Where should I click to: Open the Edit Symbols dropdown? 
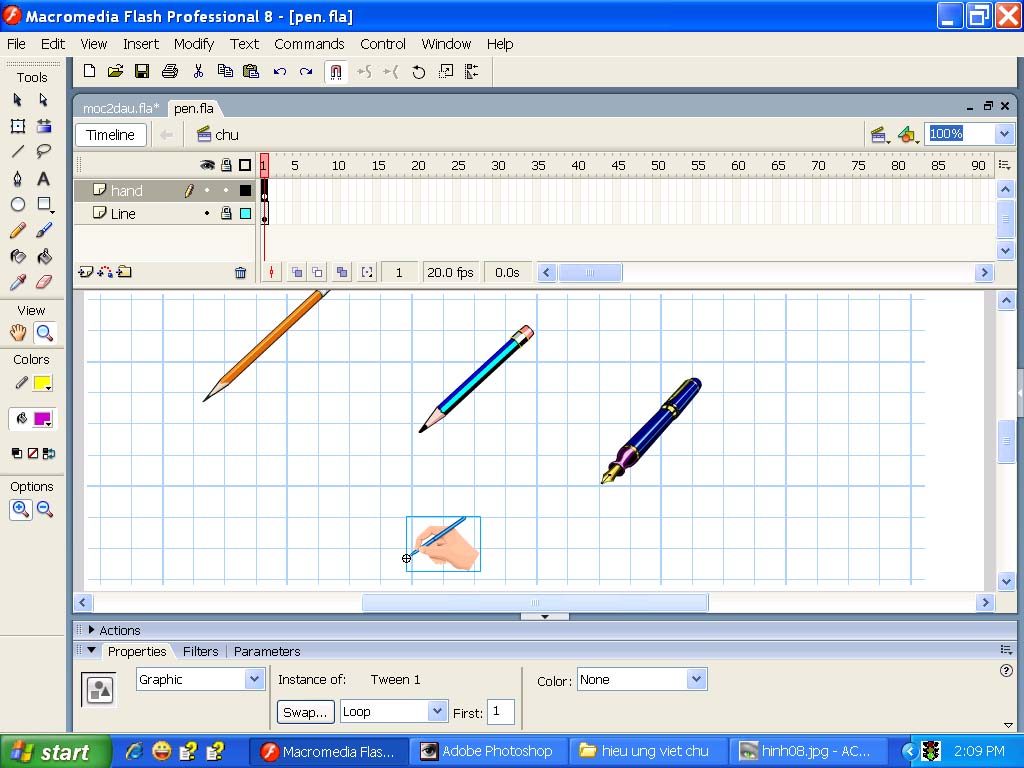coord(907,135)
